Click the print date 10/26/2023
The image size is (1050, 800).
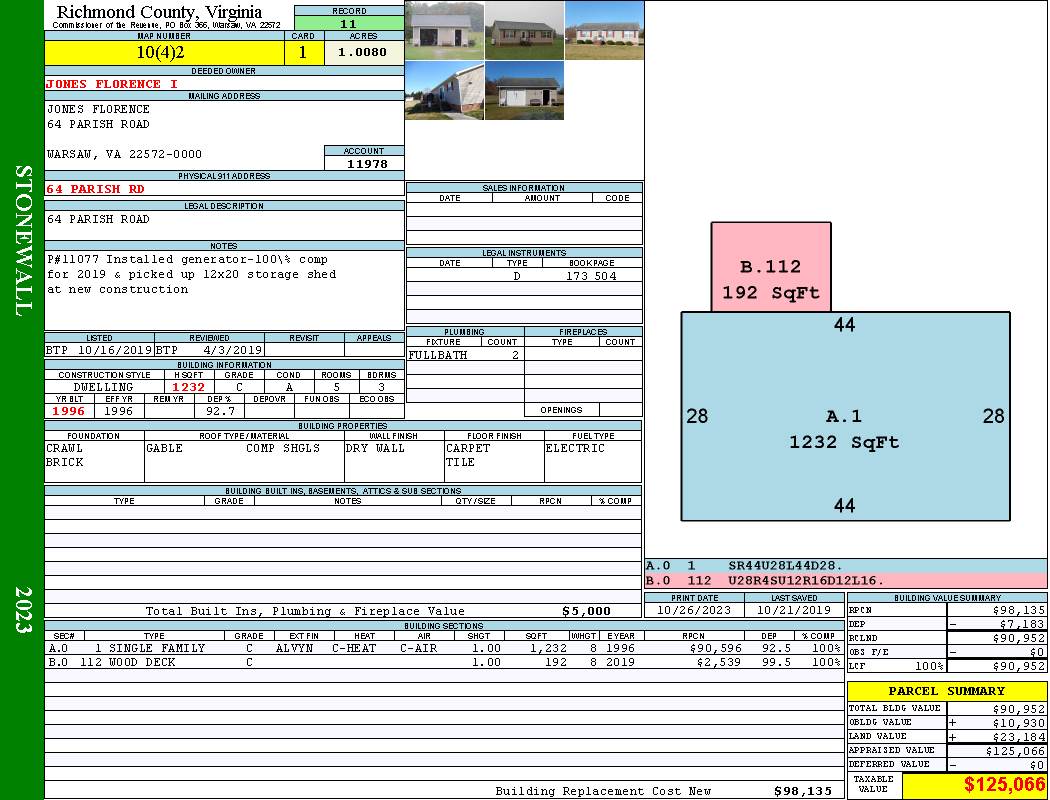point(694,610)
